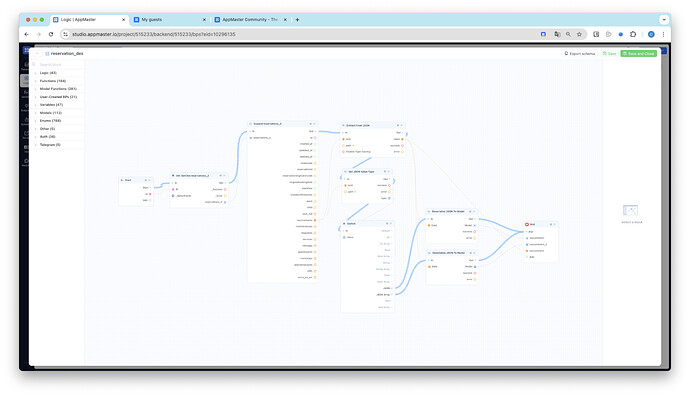Click the translate page icon in address bar
Viewport: 690px width, 396px height.
[x=557, y=34]
